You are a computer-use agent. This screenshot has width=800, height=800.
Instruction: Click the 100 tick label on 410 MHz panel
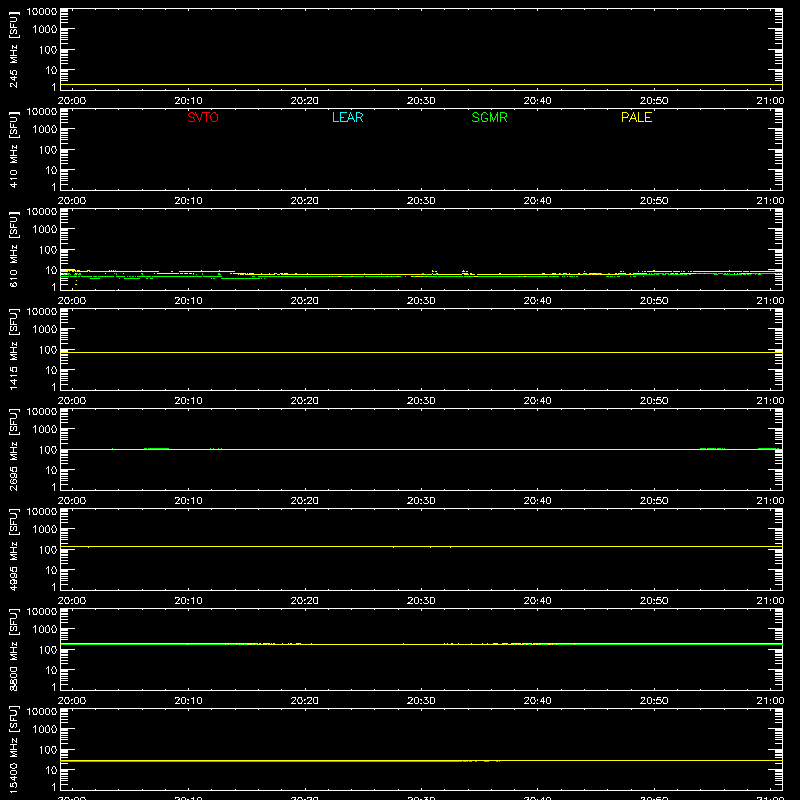tap(48, 150)
